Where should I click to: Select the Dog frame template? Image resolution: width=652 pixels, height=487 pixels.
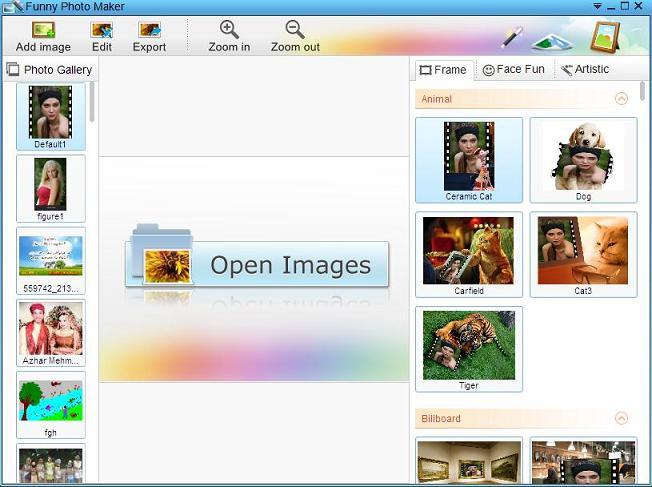583,160
